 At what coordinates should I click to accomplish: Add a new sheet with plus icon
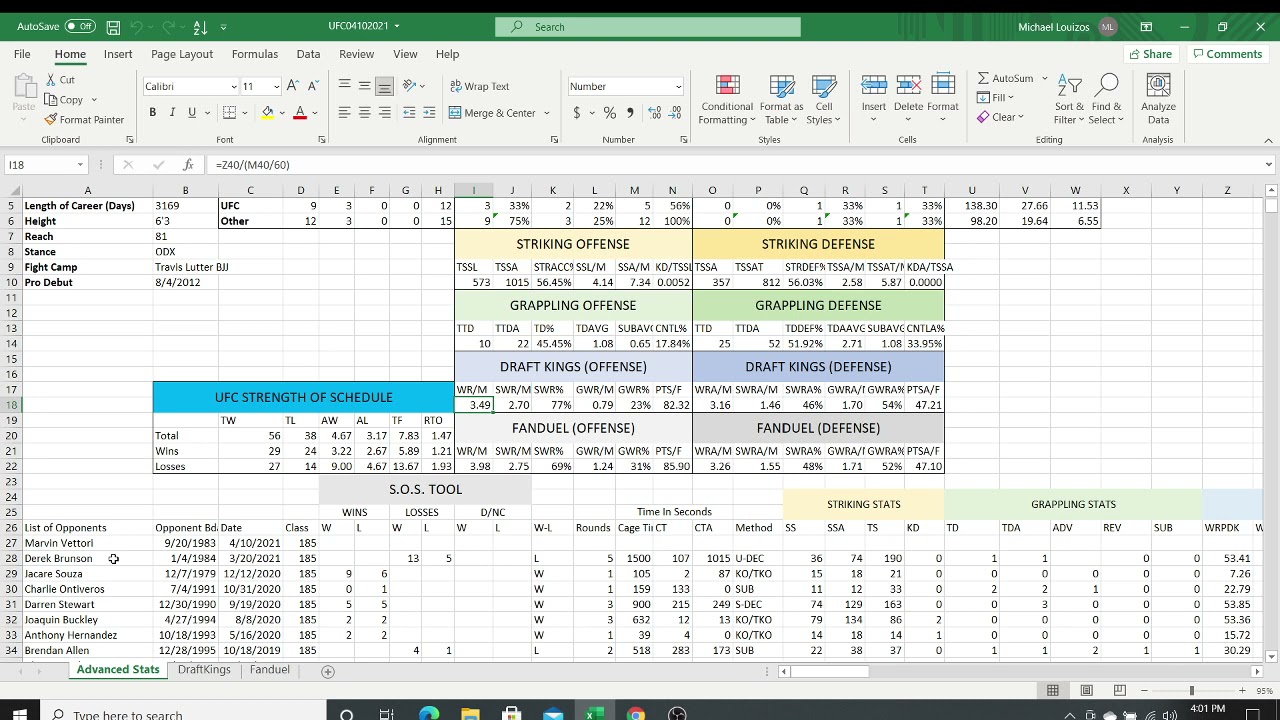tap(327, 671)
